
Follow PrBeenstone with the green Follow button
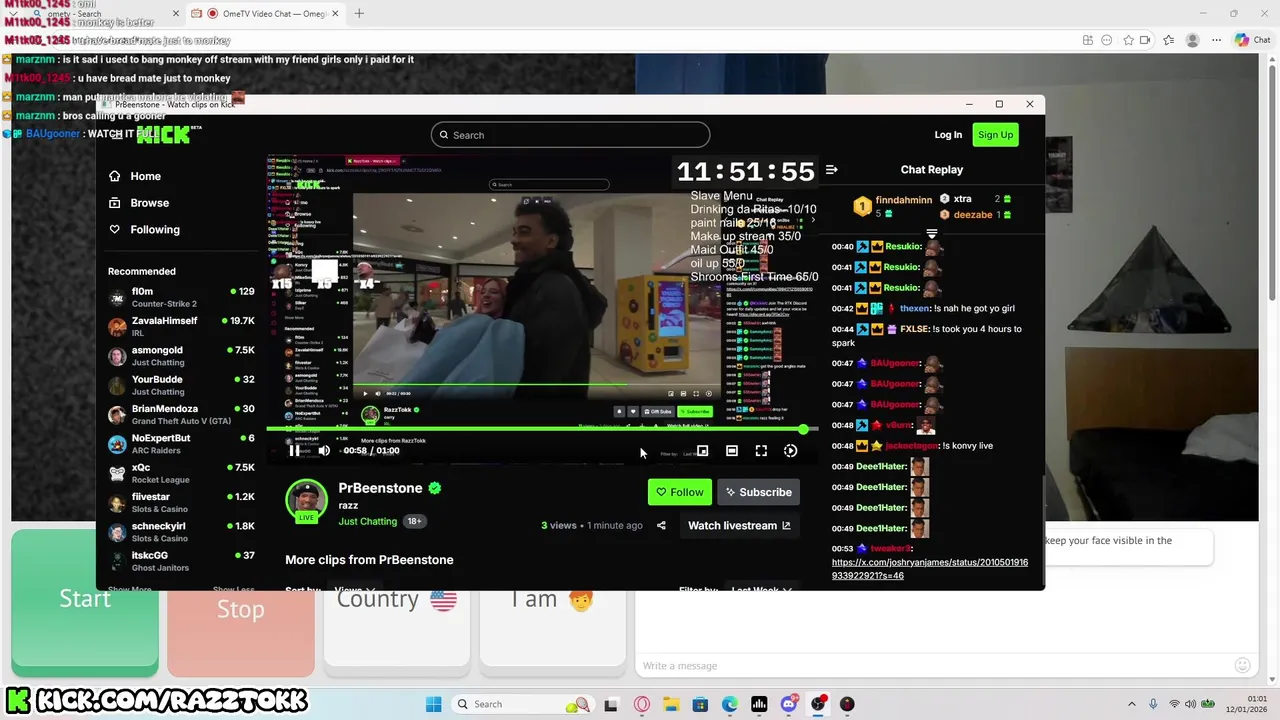point(680,492)
